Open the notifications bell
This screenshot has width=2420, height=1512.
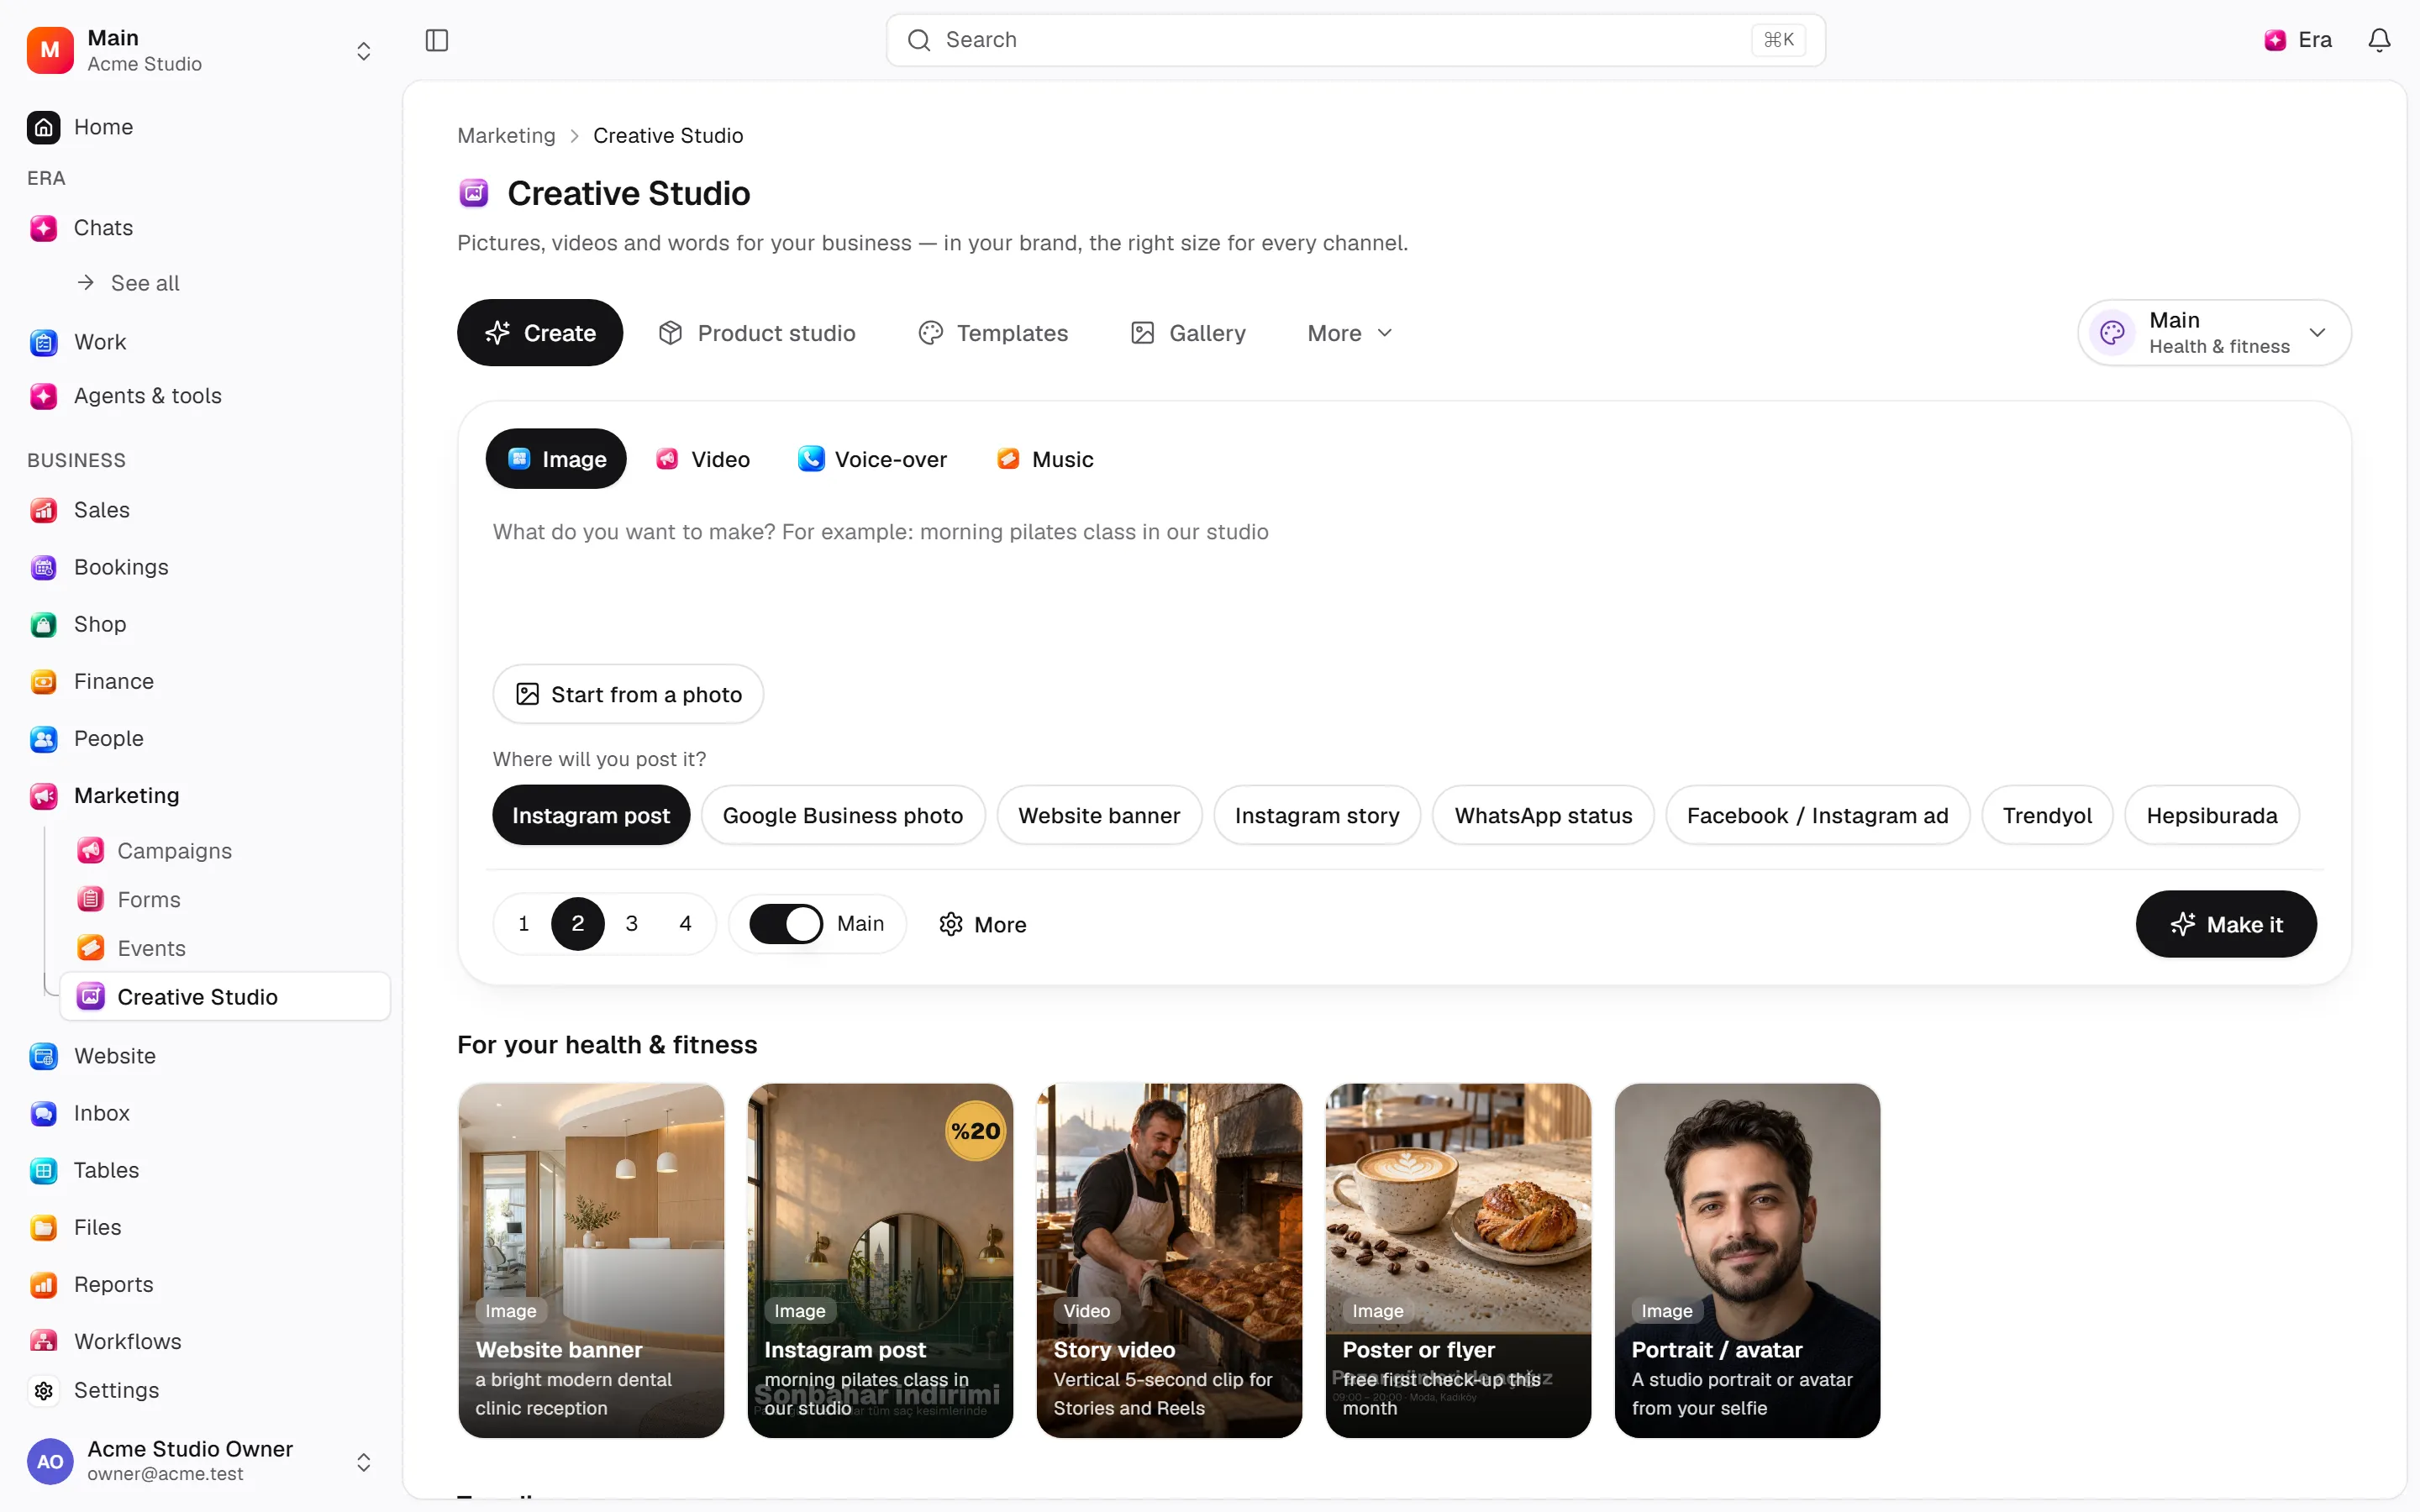pyautogui.click(x=2379, y=40)
